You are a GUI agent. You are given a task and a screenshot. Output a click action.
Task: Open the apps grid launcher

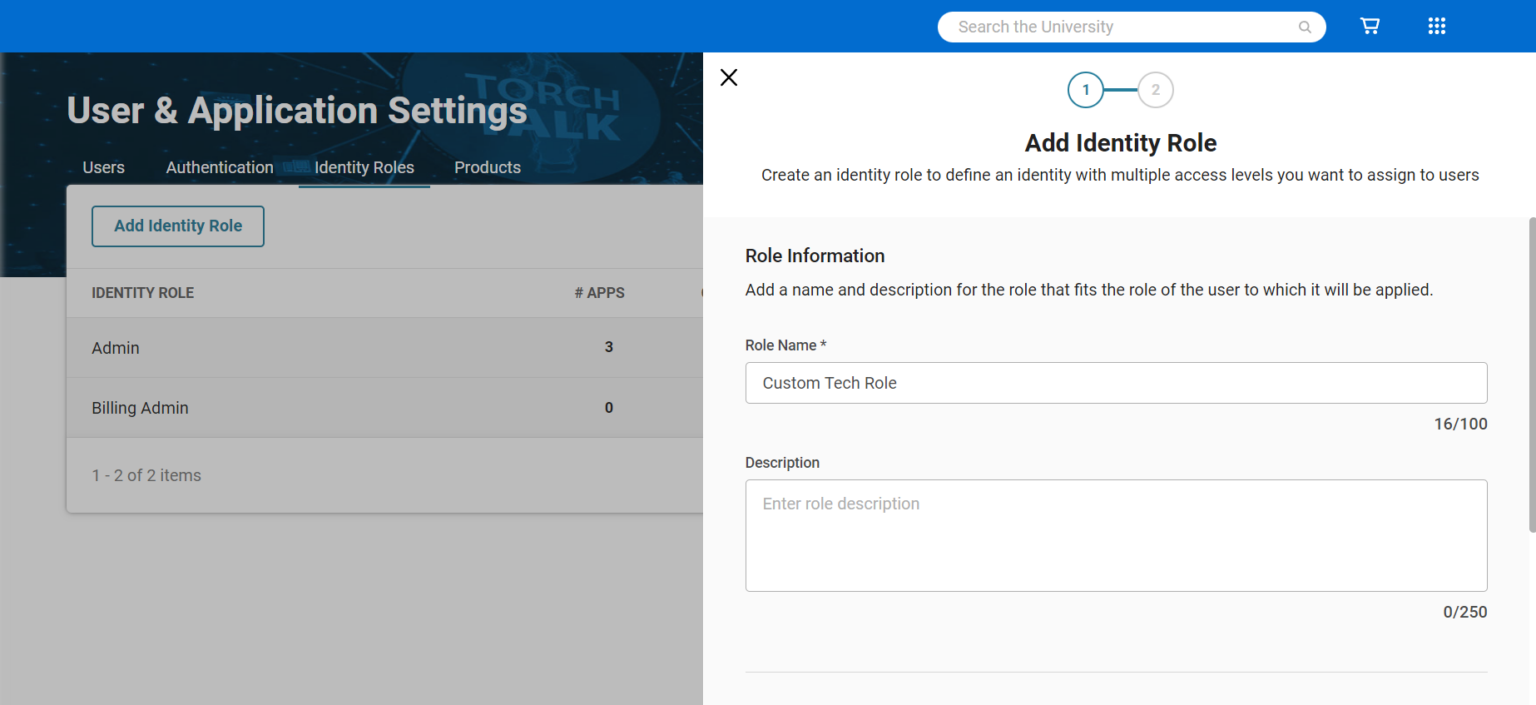pos(1437,26)
